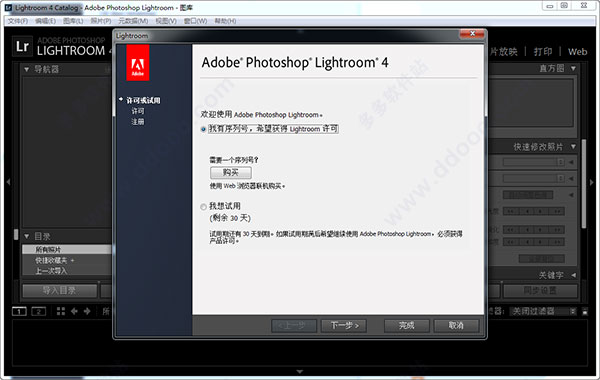Select 注册 step in dialog sidebar
Viewport: 600px width, 380px height.
138,122
